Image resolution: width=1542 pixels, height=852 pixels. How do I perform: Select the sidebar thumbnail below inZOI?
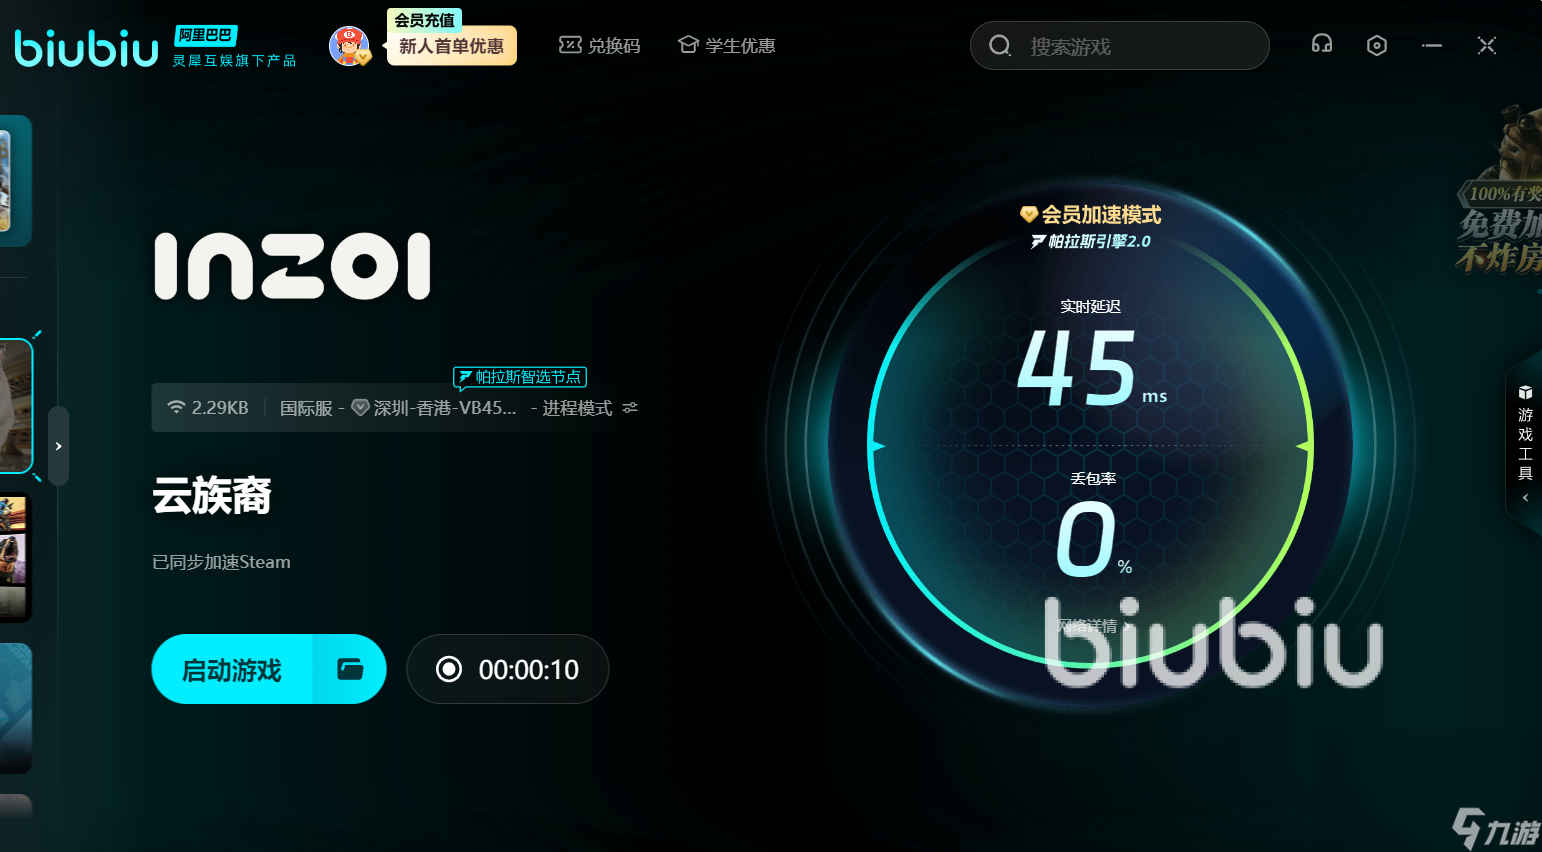point(15,559)
